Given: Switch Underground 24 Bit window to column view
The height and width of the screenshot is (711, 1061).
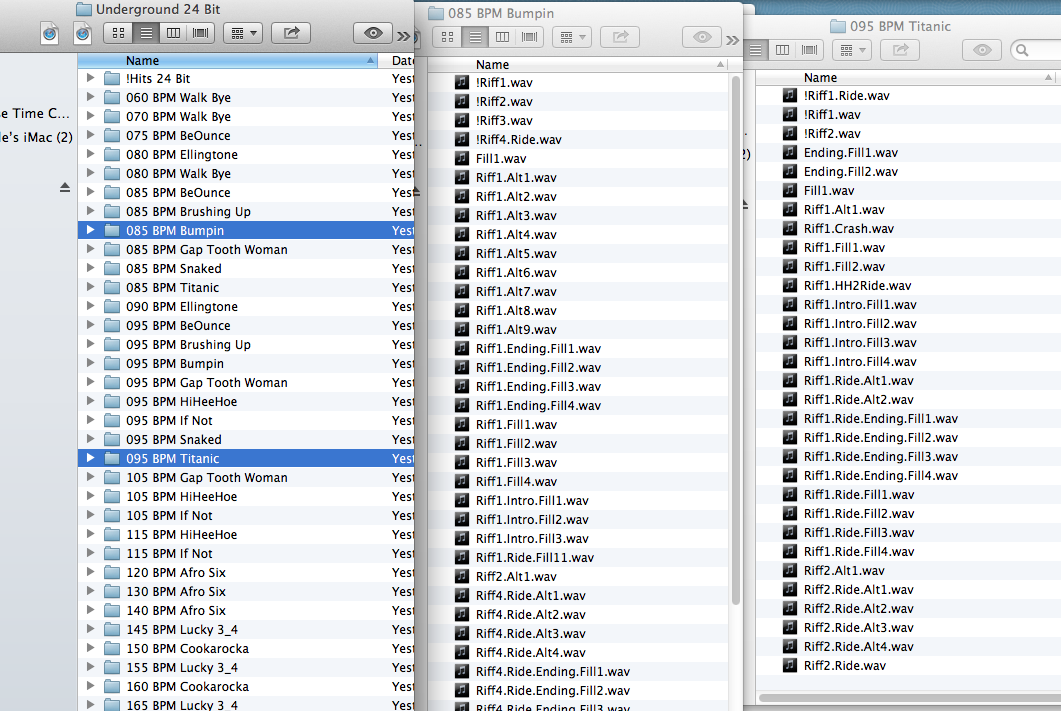Looking at the screenshot, I should coord(173,33).
